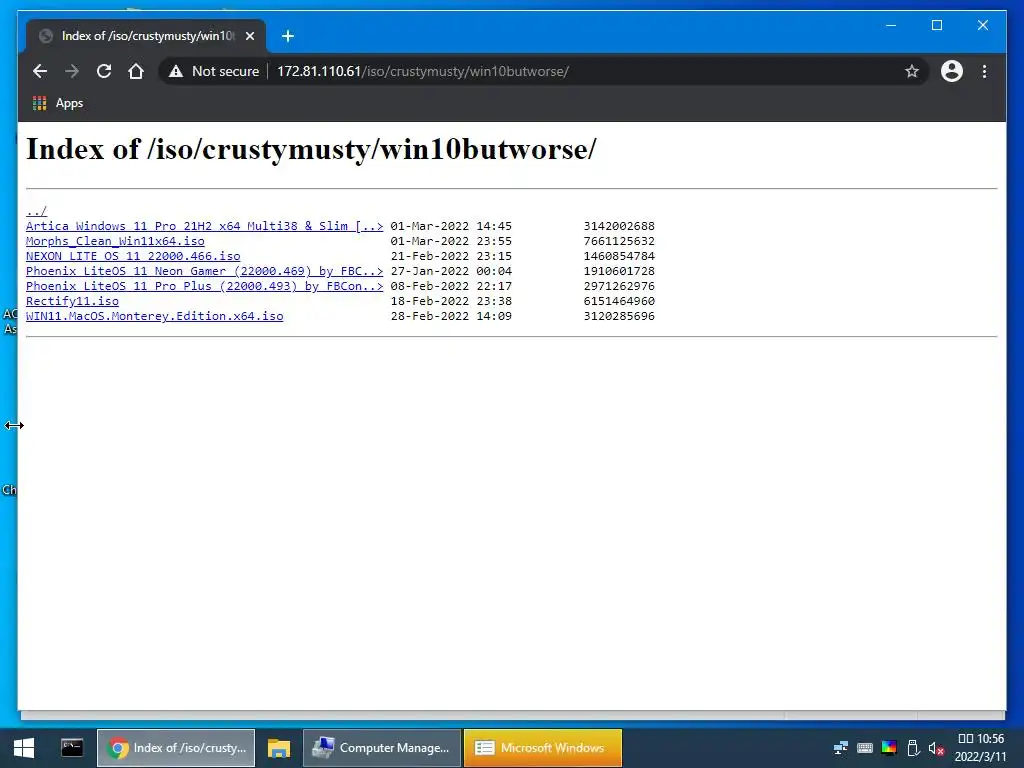The image size is (1024, 768).
Task: Click the forward navigation arrow
Action: pyautogui.click(x=72, y=71)
